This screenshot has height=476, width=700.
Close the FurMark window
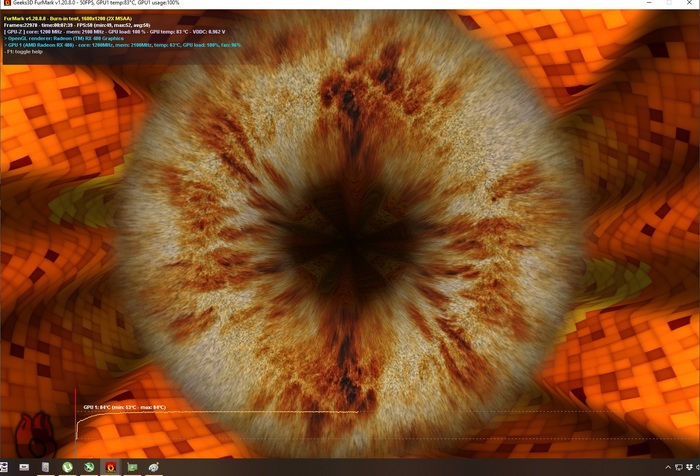point(689,3)
